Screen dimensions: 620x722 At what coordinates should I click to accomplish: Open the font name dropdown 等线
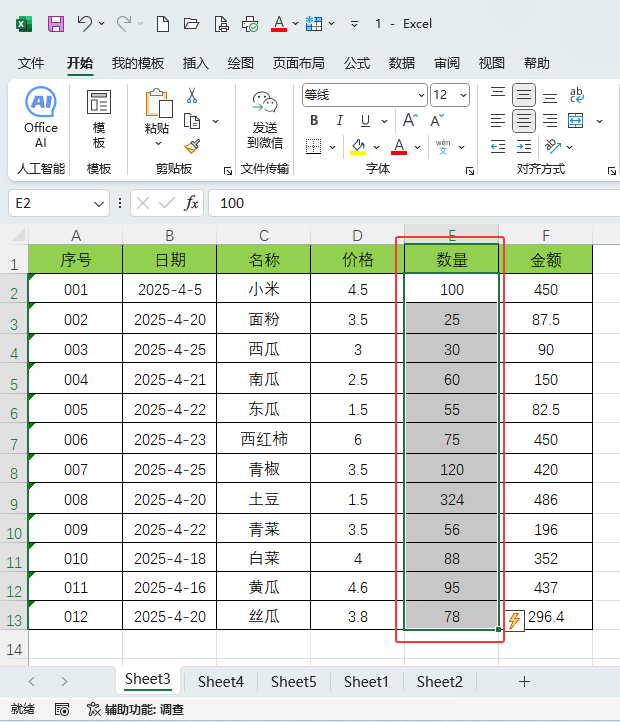point(421,95)
